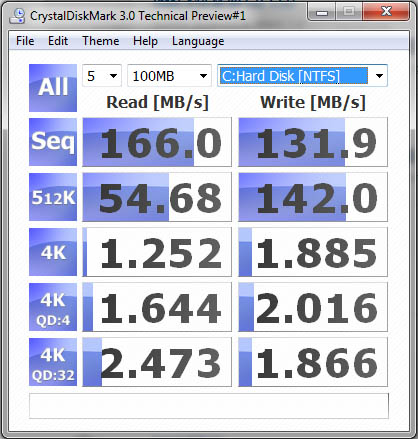Select the 512K read value 54.68
Screen dimensions: 418x439
(x=157, y=197)
